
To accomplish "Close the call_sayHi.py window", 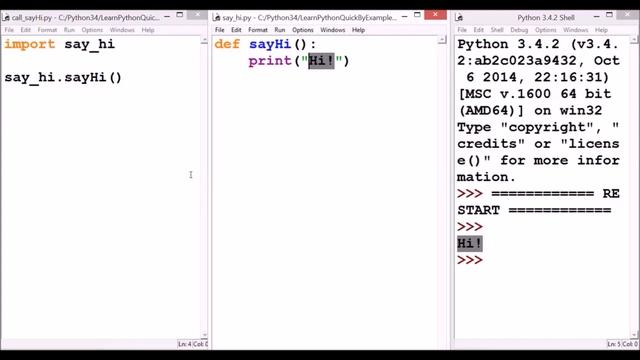I will point(198,15).
